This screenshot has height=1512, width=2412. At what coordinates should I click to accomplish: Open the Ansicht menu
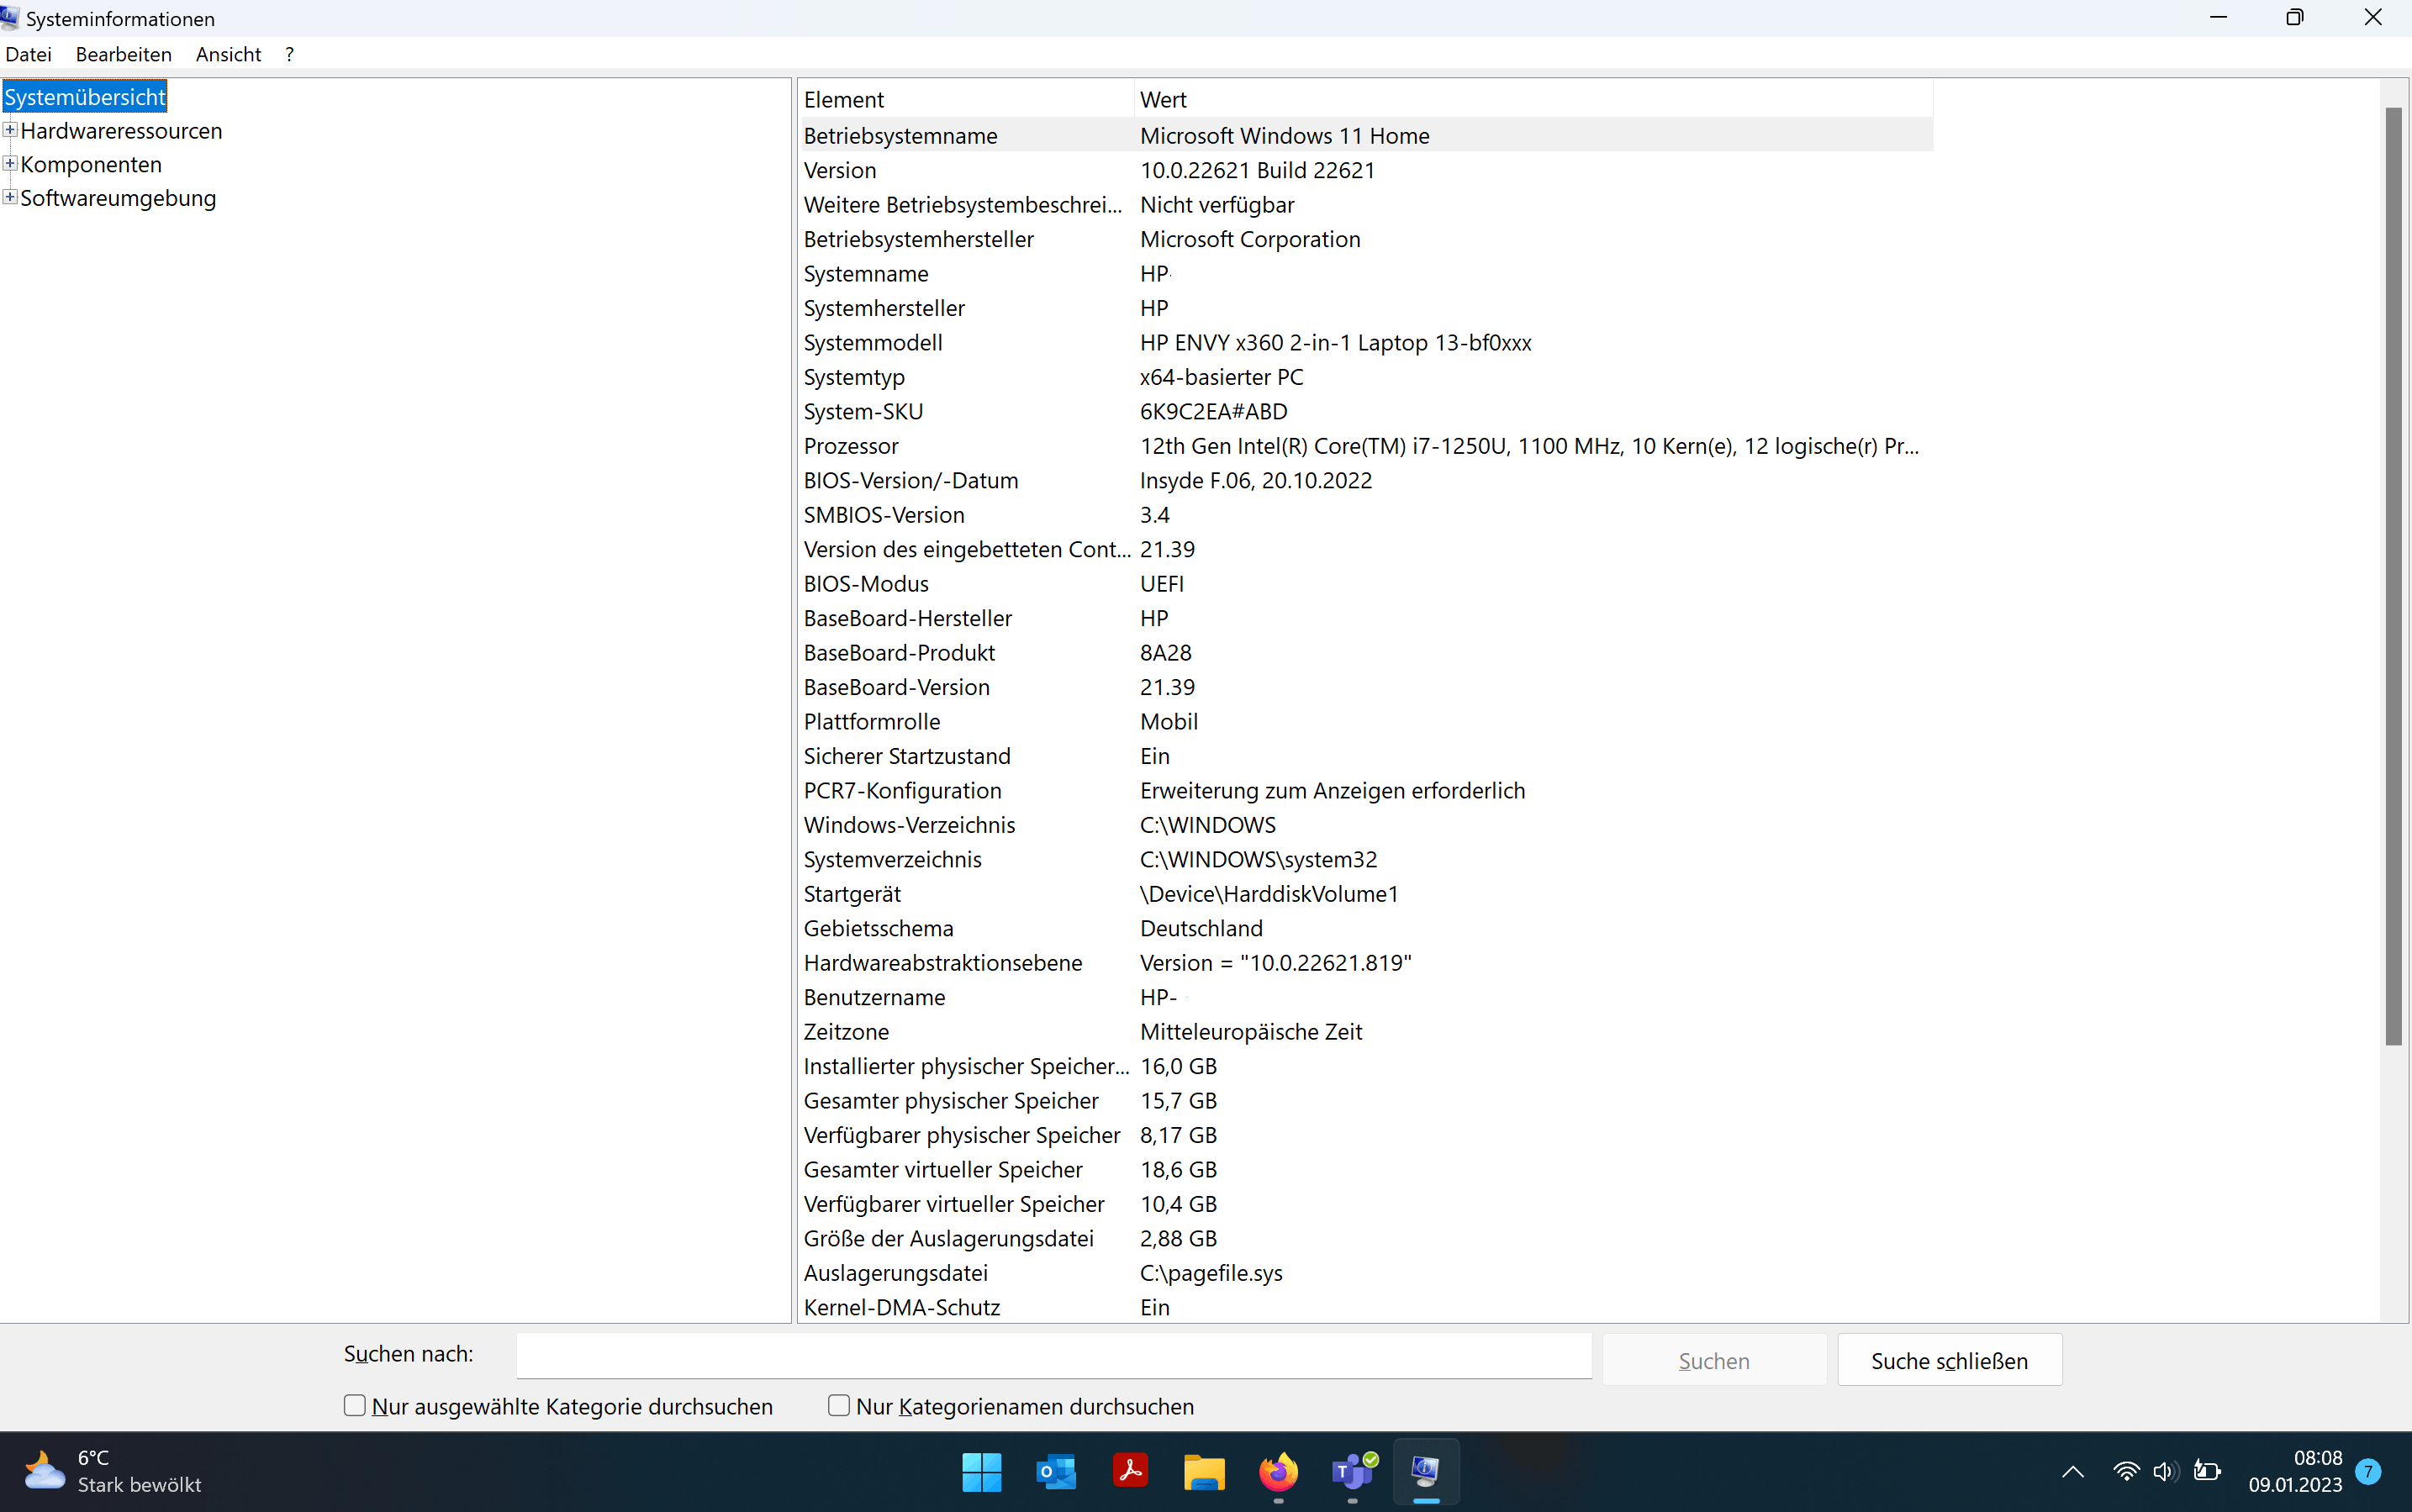[228, 54]
